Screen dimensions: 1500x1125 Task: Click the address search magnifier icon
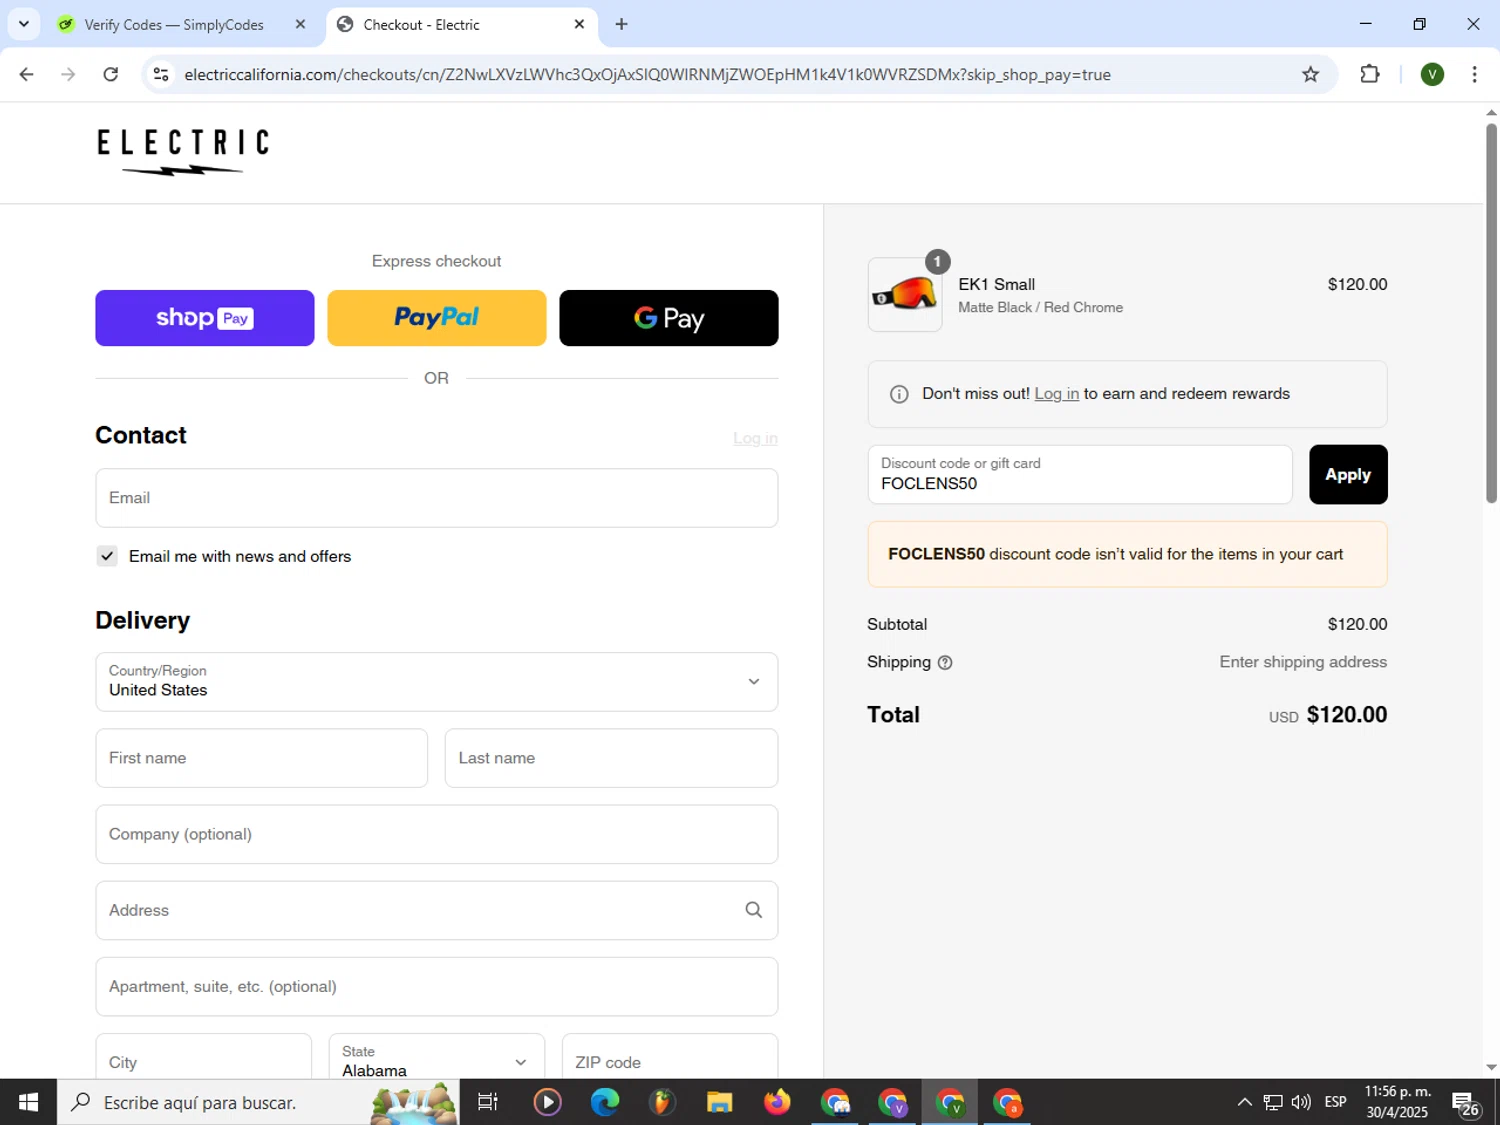(754, 910)
